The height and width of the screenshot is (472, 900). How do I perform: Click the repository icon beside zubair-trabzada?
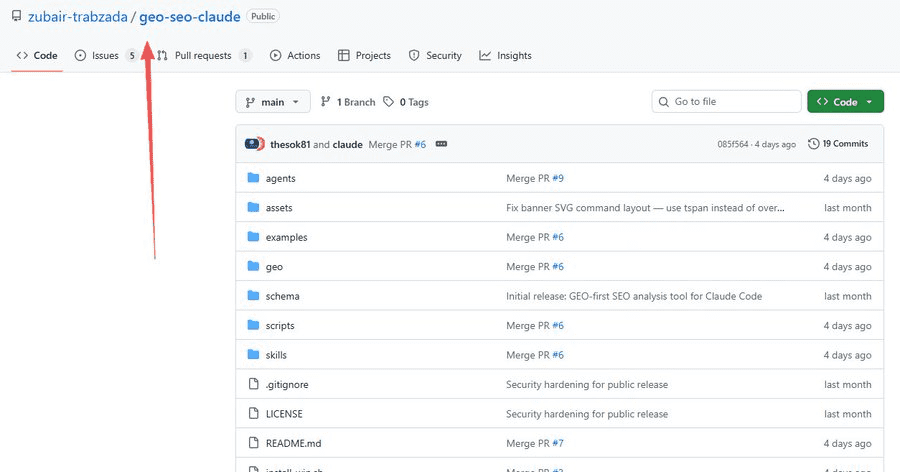tap(17, 17)
